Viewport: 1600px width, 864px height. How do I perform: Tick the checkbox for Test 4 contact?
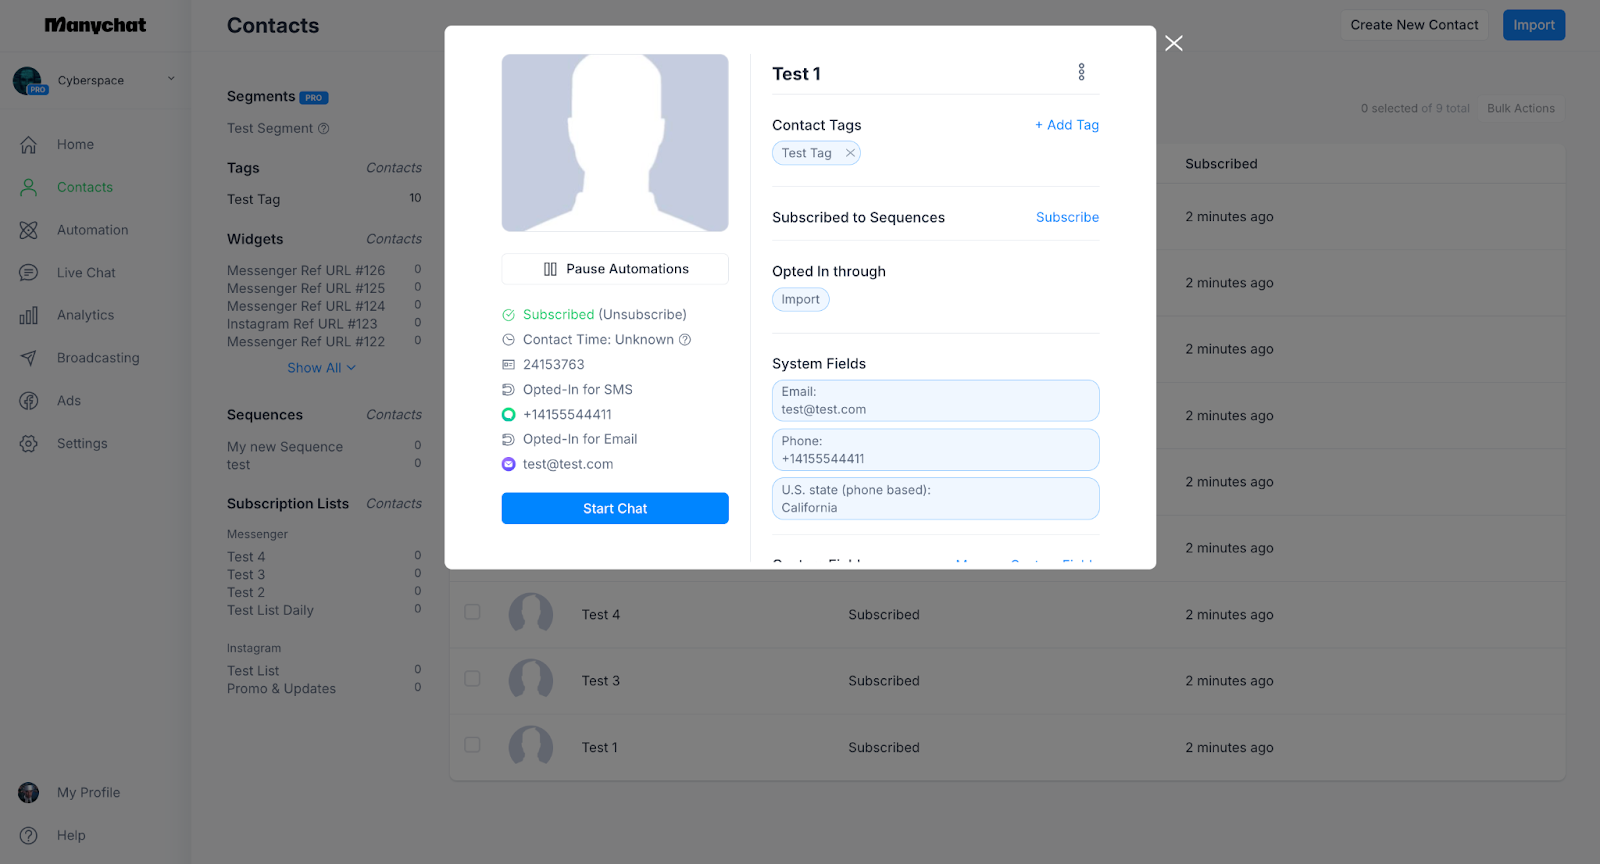(472, 612)
